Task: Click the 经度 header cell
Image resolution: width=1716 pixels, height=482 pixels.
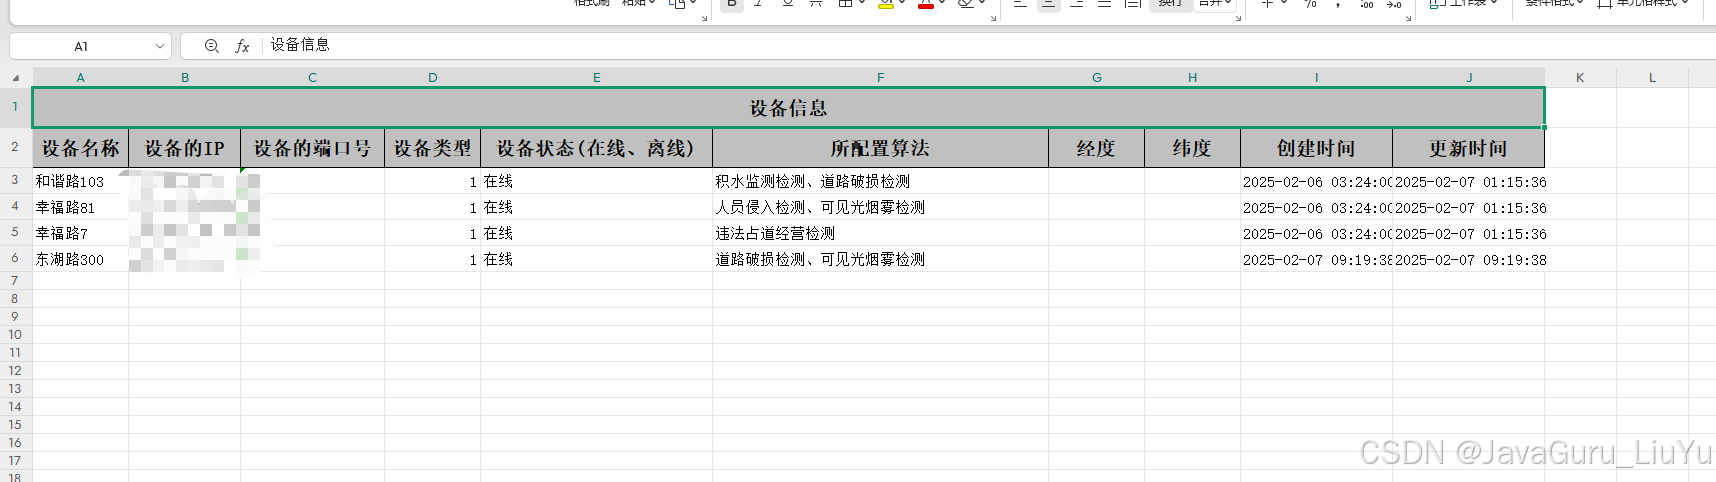Action: tap(1096, 148)
